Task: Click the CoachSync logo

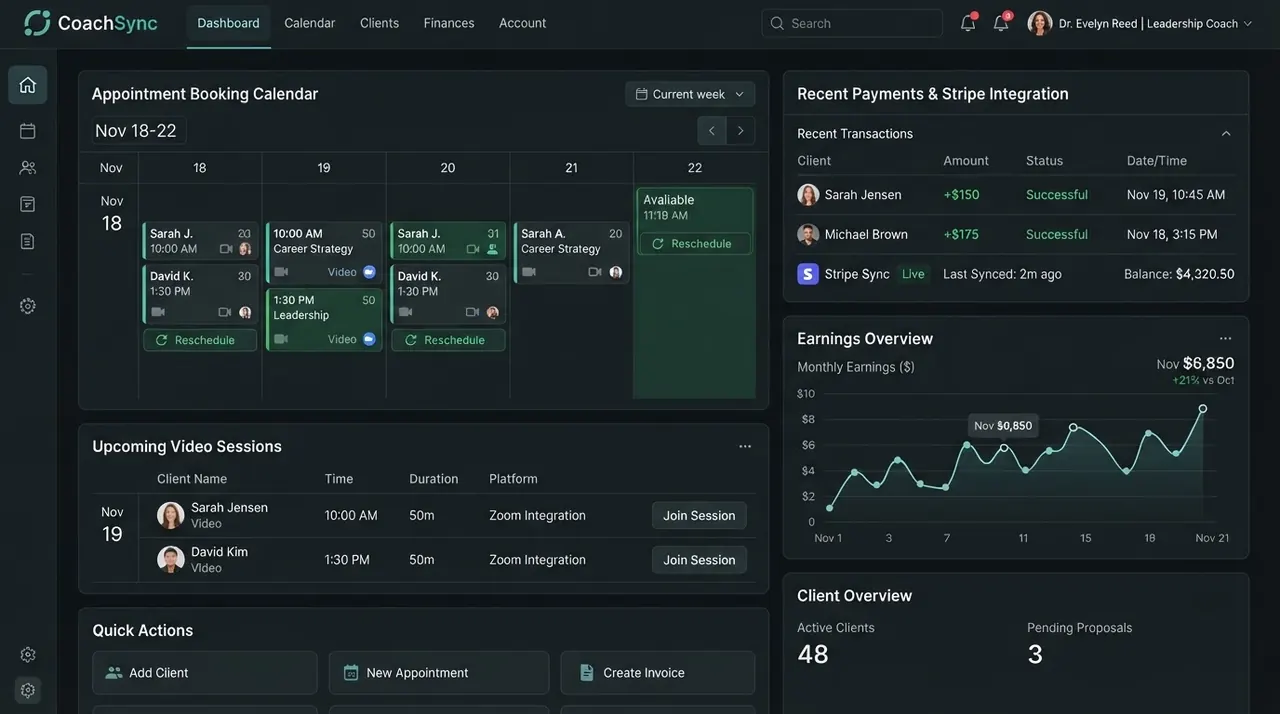Action: pos(91,23)
